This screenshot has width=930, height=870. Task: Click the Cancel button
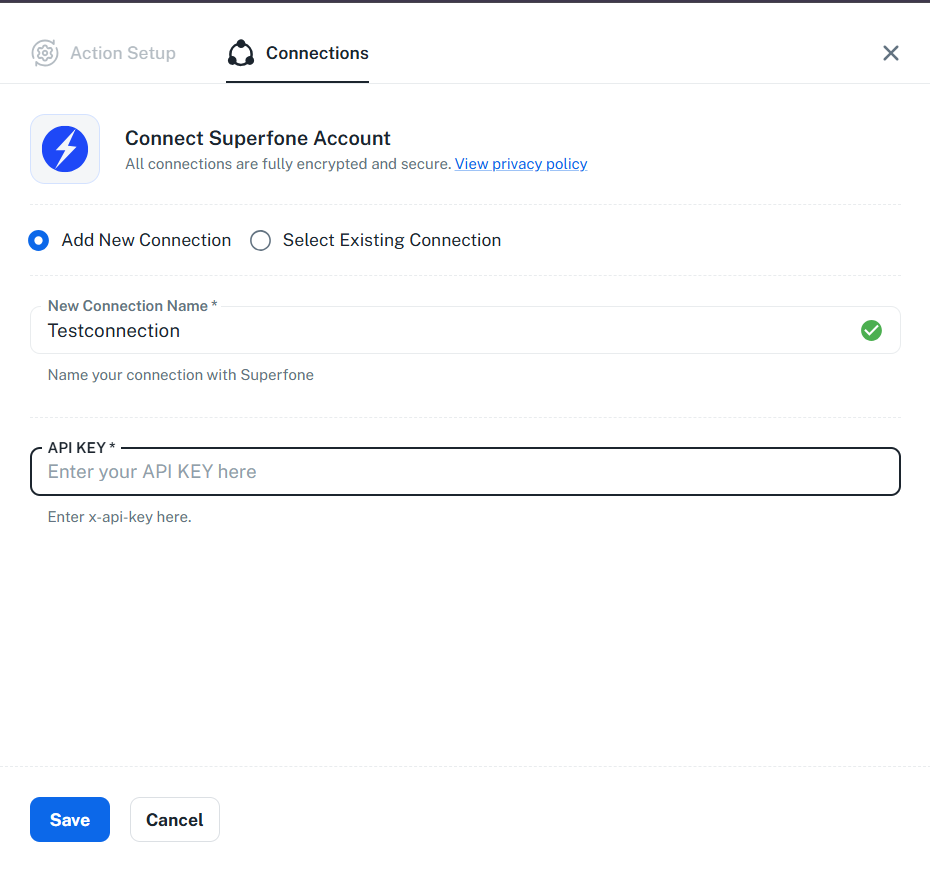[175, 820]
